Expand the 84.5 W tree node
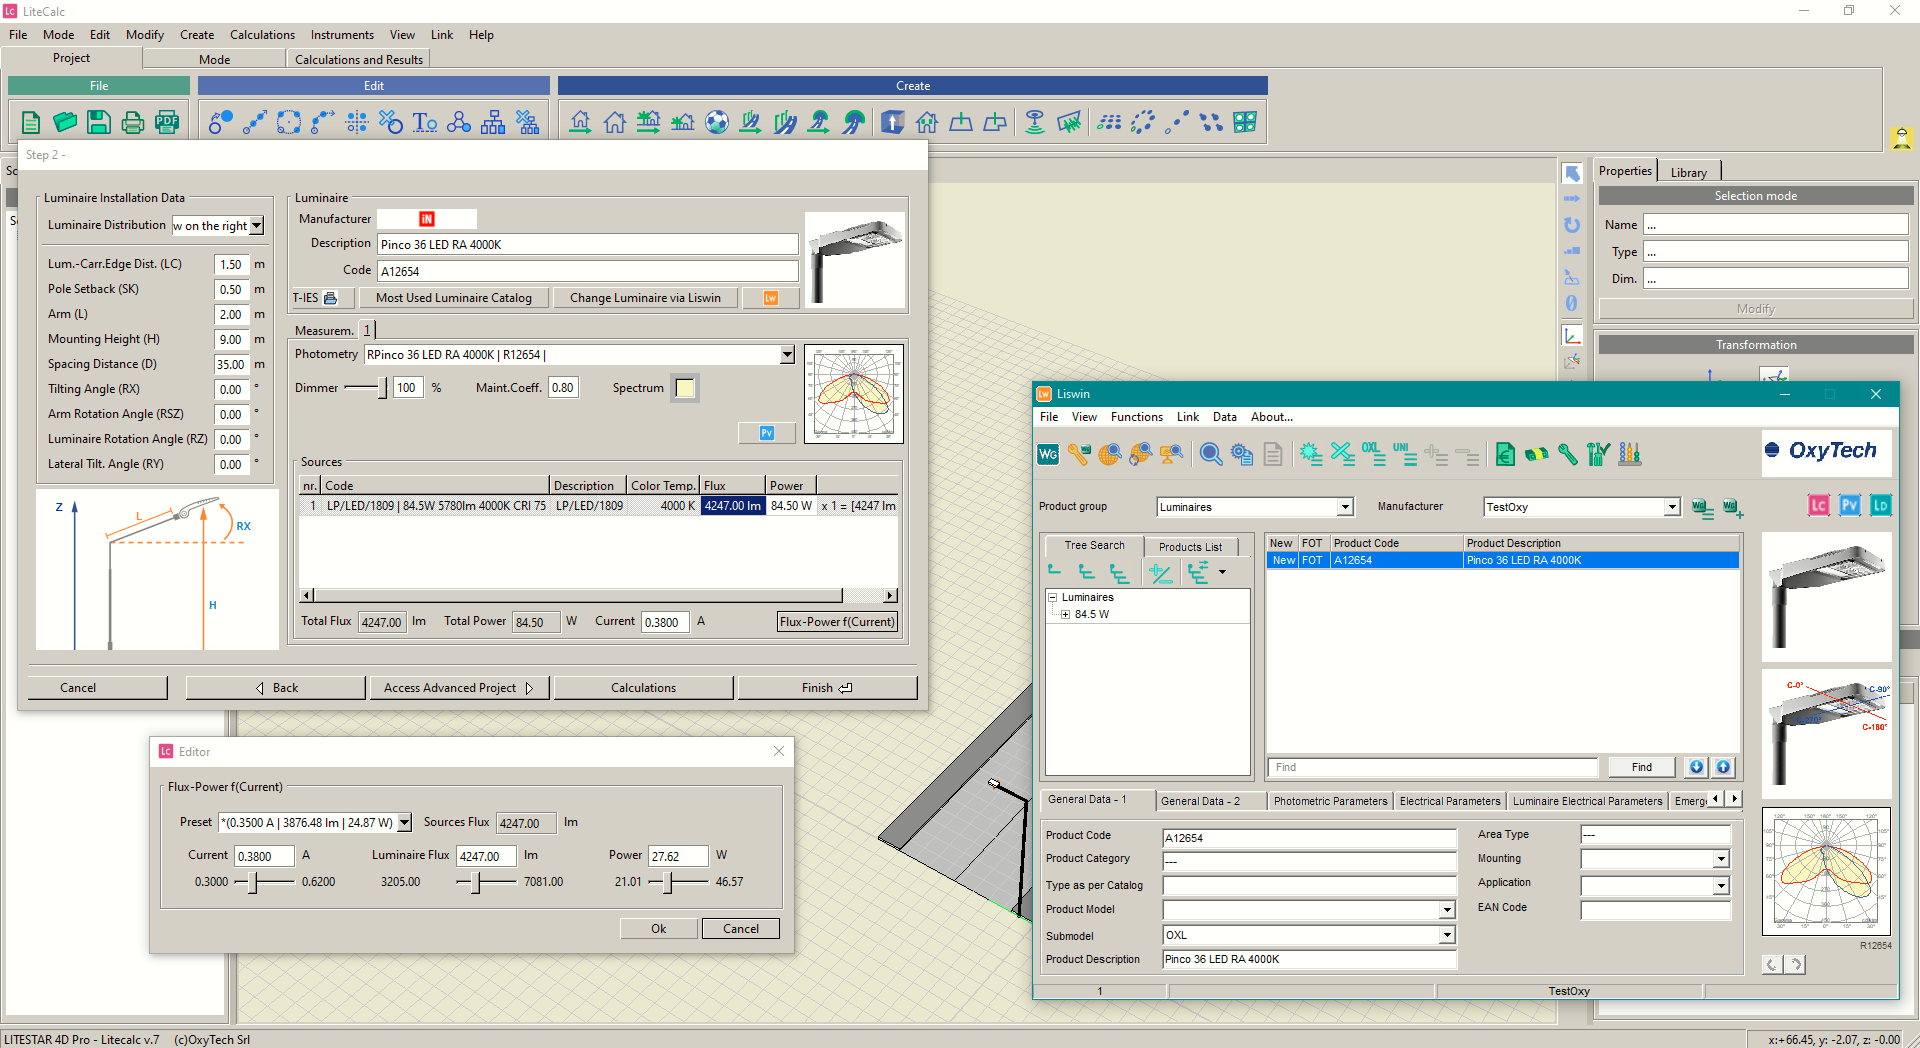Screen dimensions: 1920x1048 pyautogui.click(x=1066, y=614)
